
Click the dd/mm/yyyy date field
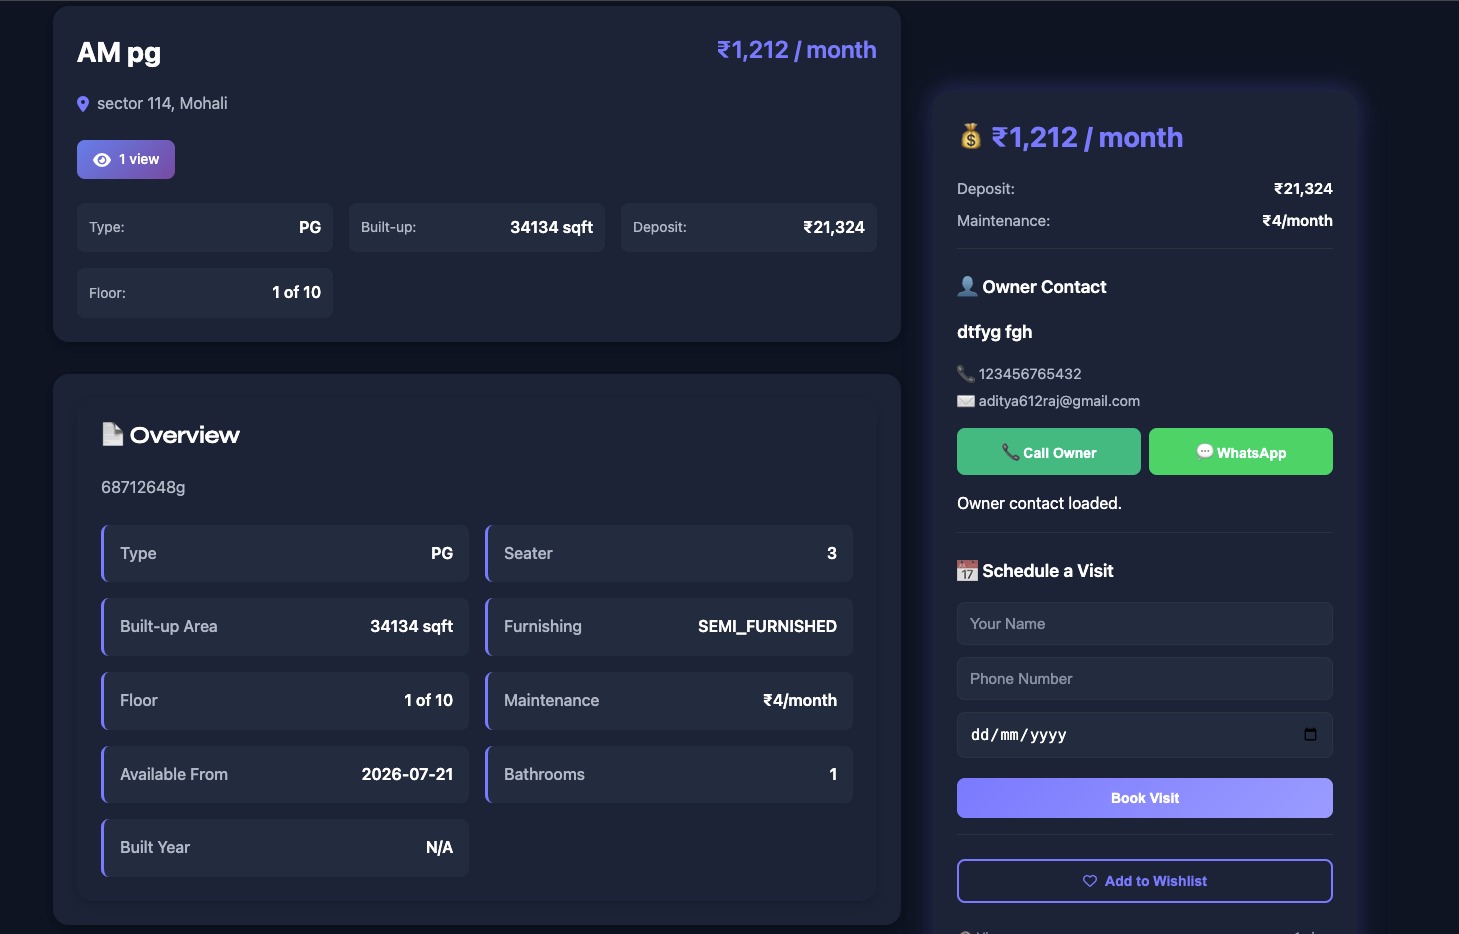1145,735
